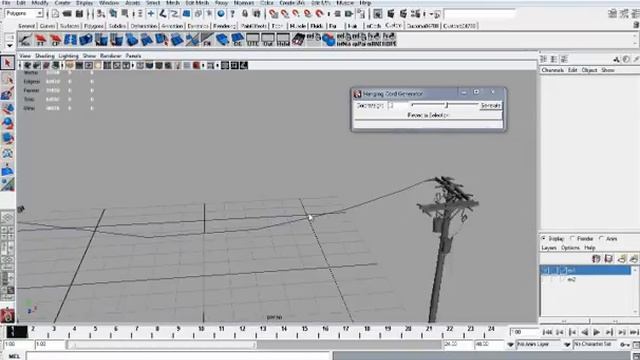Viewport: 640px width, 360px height.
Task: Switch to the Rendering shelf tab
Action: (x=224, y=26)
